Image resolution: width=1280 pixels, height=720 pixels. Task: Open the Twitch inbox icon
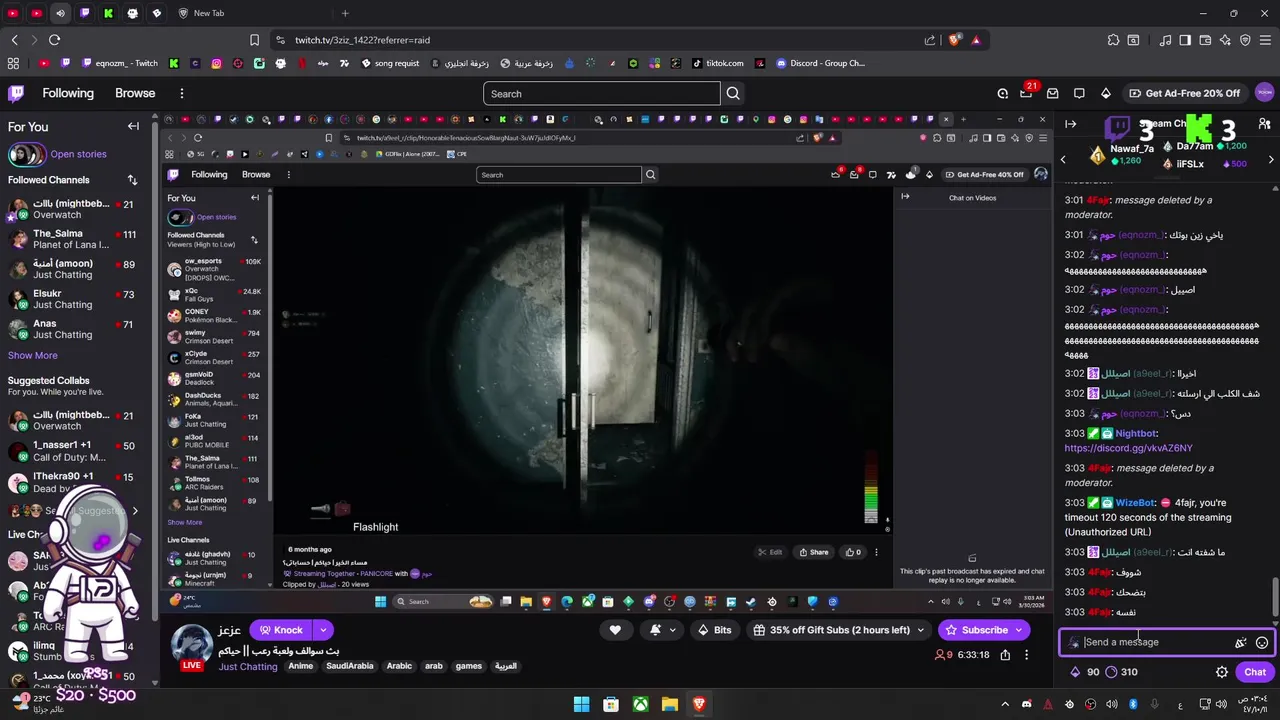pos(1053,93)
